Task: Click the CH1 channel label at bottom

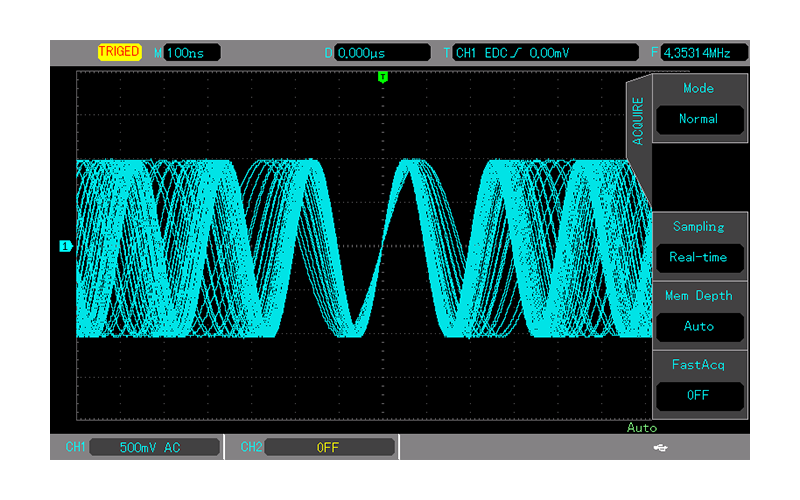Action: point(76,447)
